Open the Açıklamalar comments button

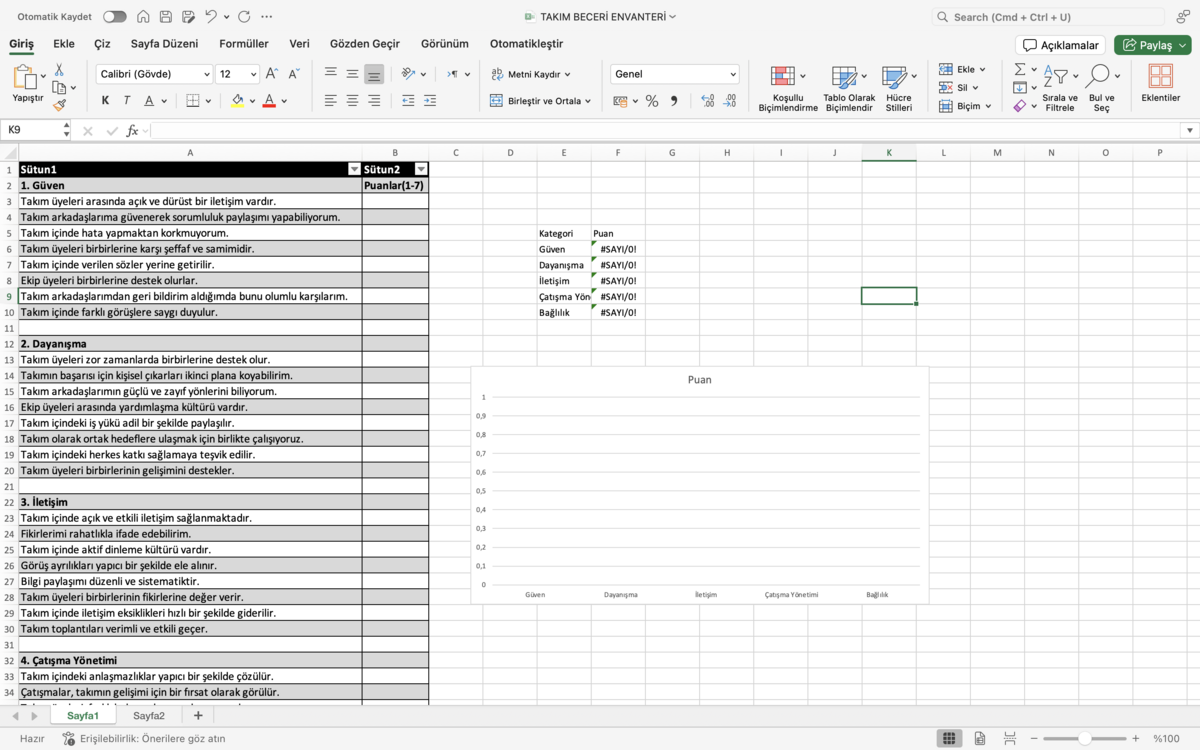(1061, 45)
